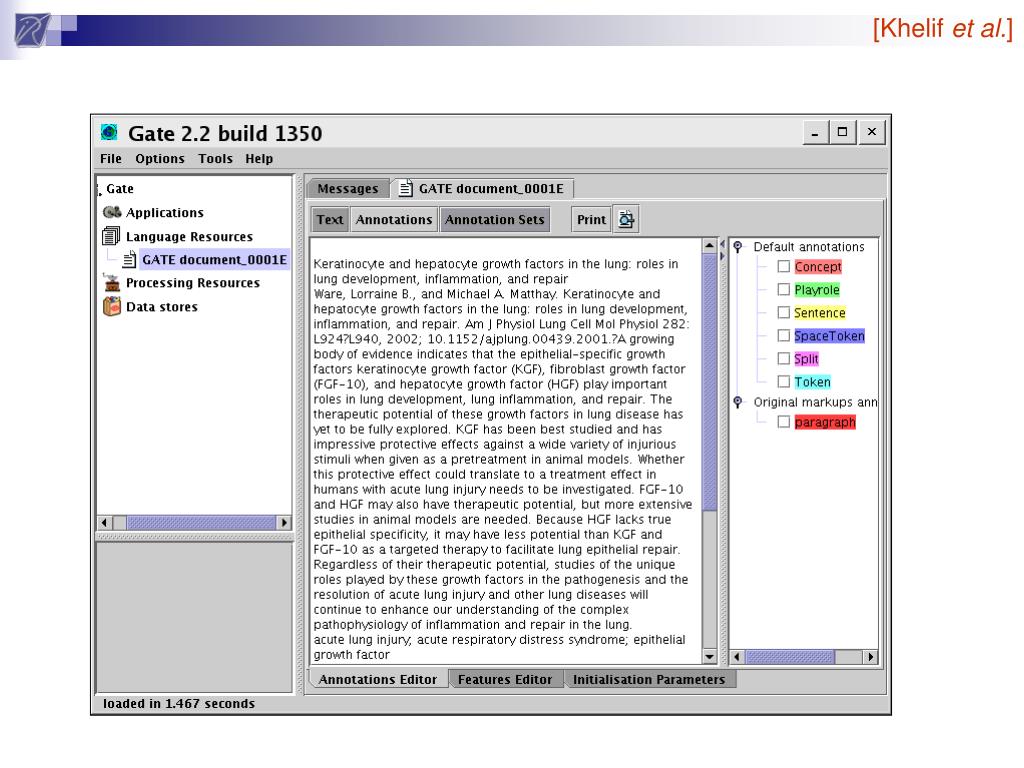Click the resource tree scrollbar left arrow
Screen dimensions: 1024x768
(104, 522)
